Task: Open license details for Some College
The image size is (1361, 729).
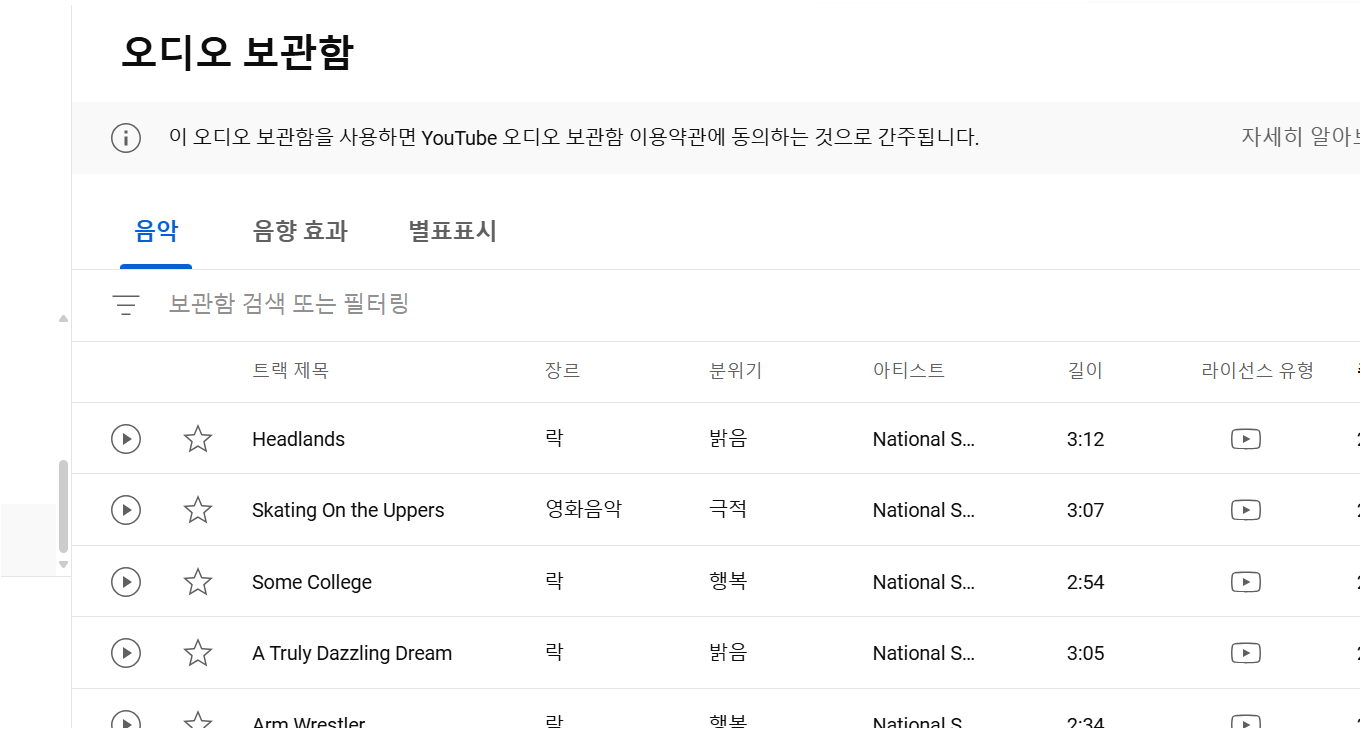Action: (x=1245, y=581)
